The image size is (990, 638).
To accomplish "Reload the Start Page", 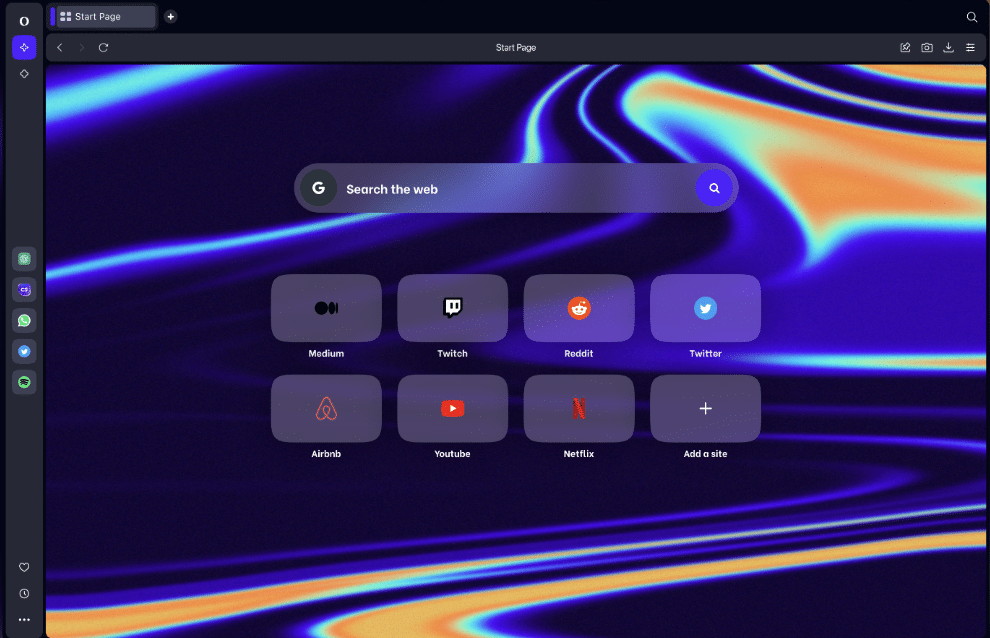I will coord(104,47).
